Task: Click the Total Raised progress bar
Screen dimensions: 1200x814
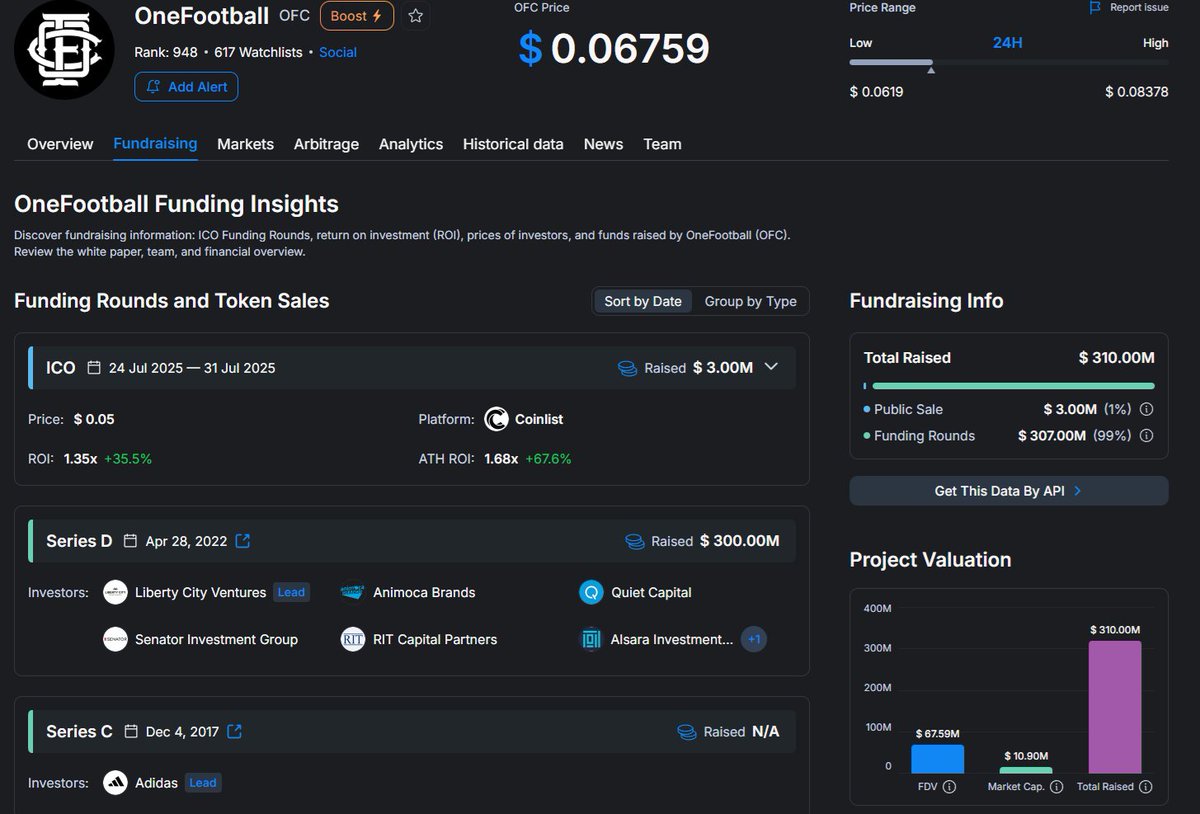Action: click(1009, 386)
